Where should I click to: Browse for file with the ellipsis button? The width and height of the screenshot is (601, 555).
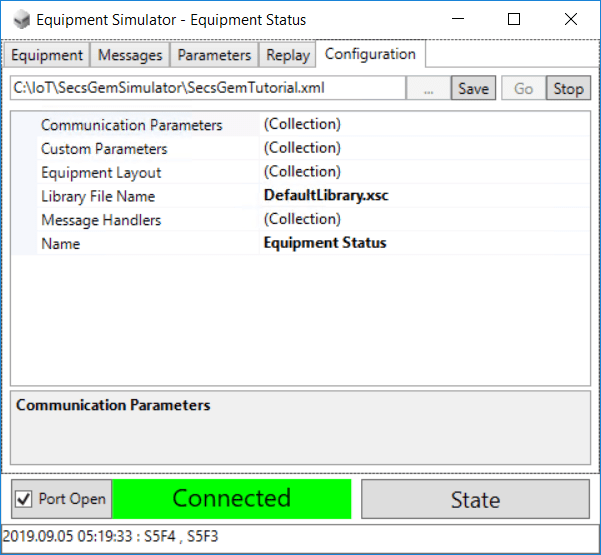click(429, 88)
